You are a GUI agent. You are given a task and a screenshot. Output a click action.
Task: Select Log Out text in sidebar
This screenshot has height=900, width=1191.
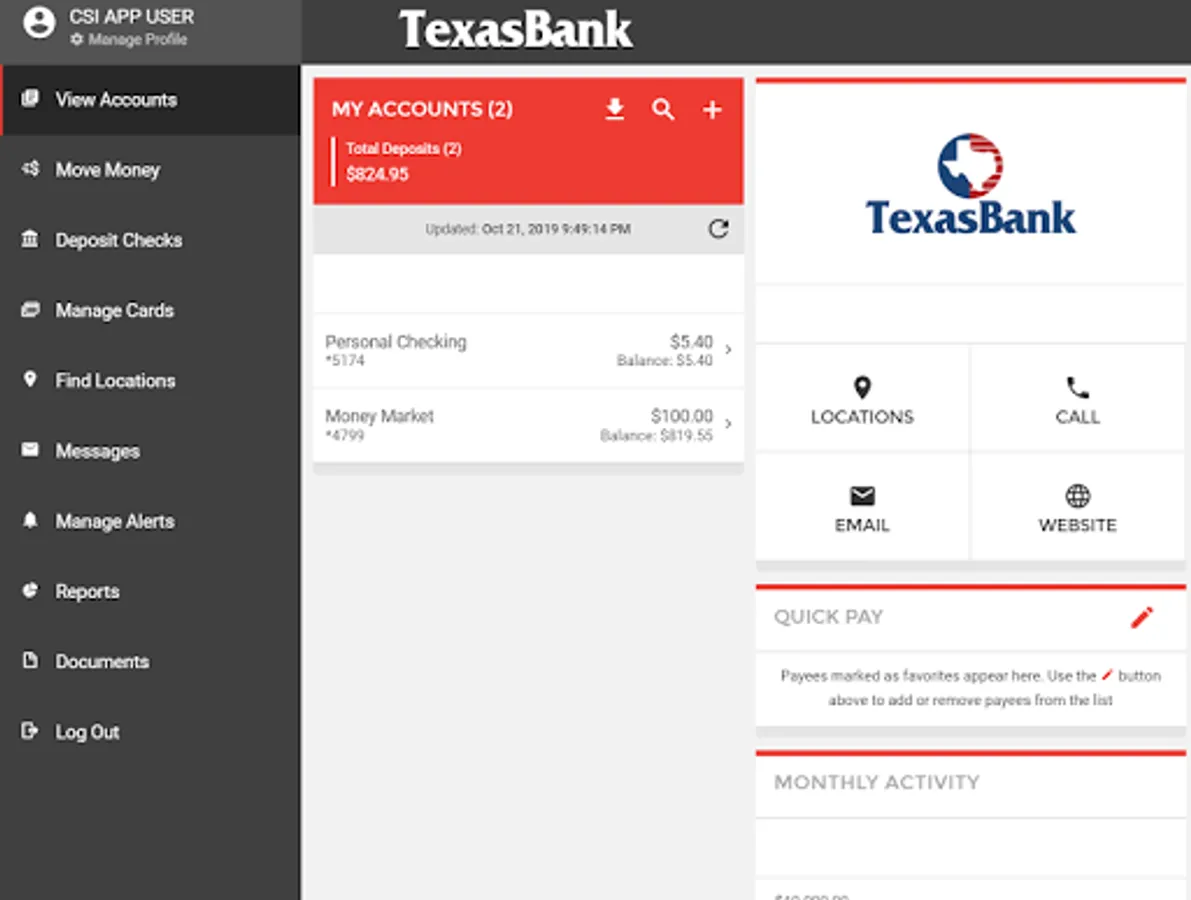87,732
